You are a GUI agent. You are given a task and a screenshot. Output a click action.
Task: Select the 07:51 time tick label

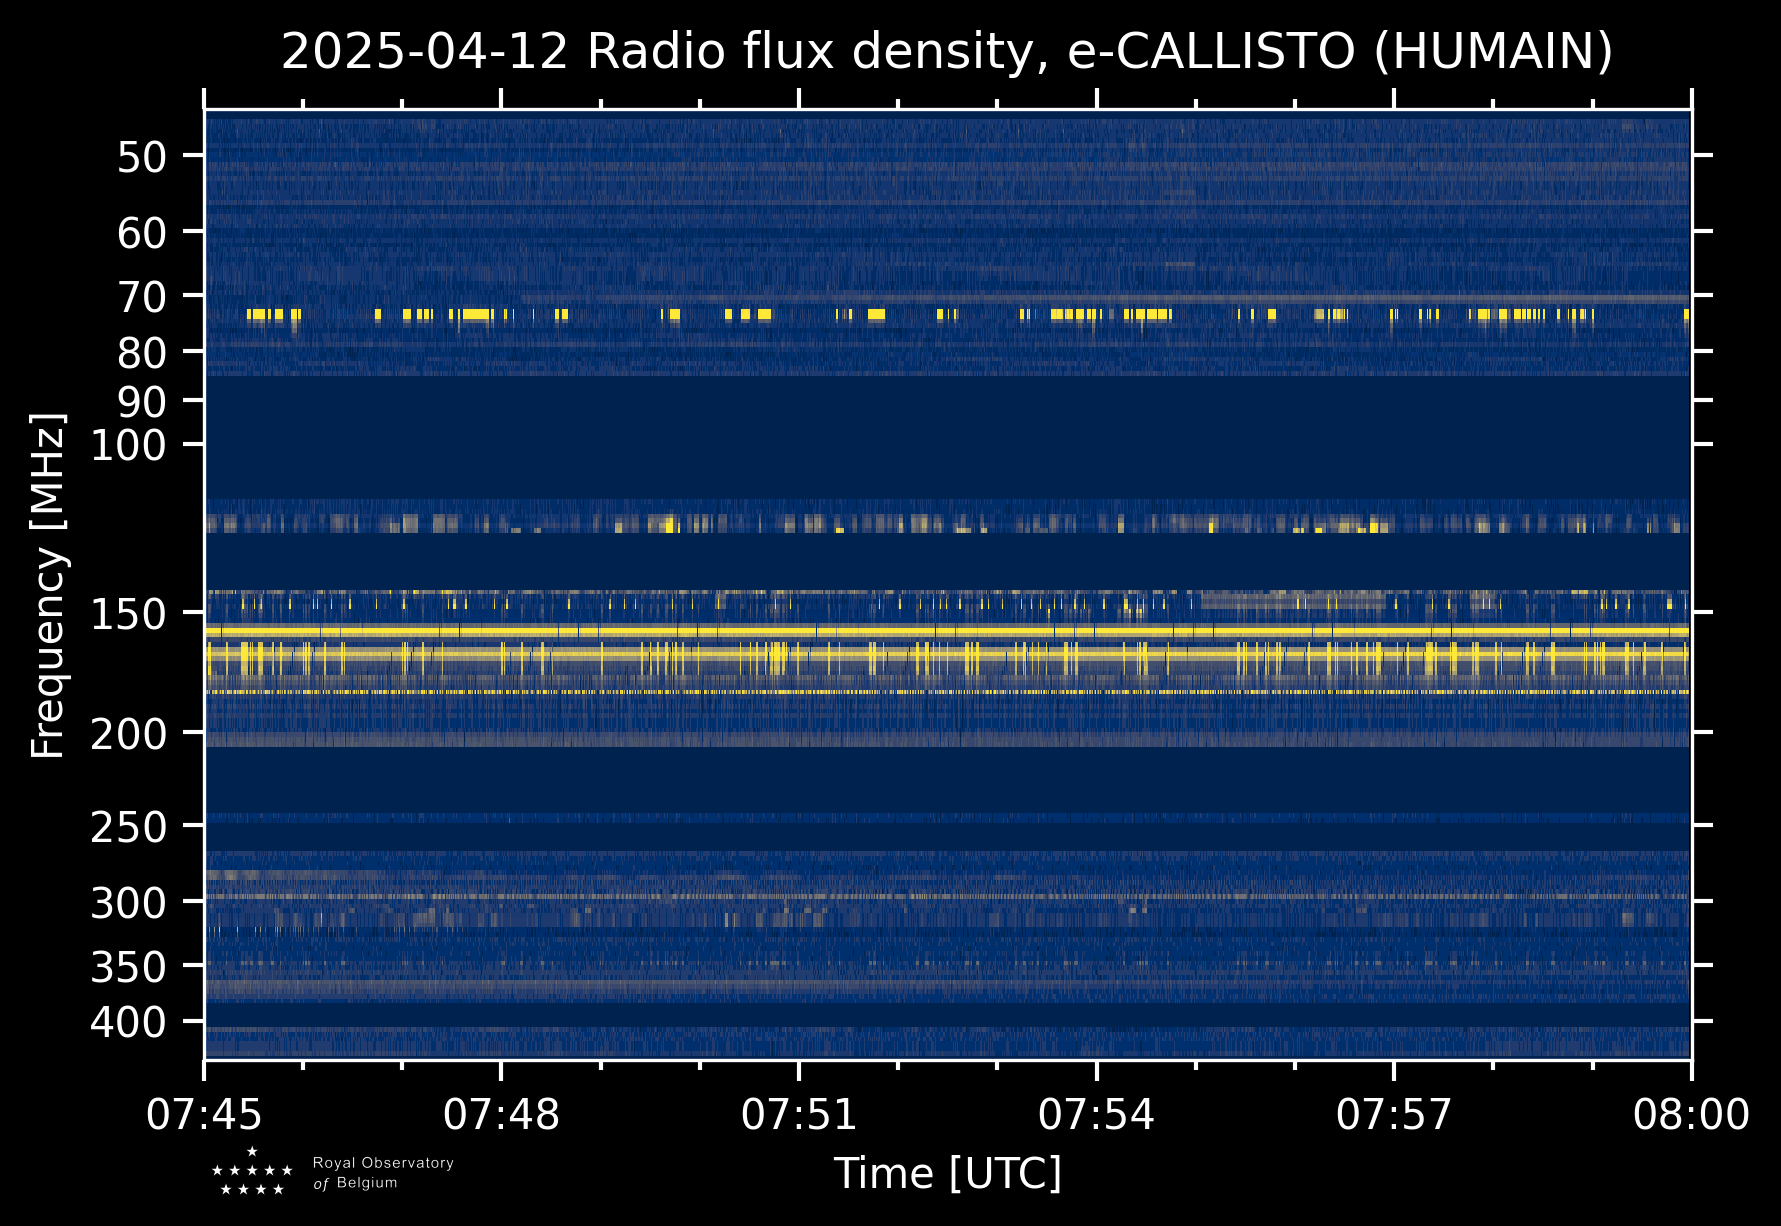pyautogui.click(x=799, y=1114)
